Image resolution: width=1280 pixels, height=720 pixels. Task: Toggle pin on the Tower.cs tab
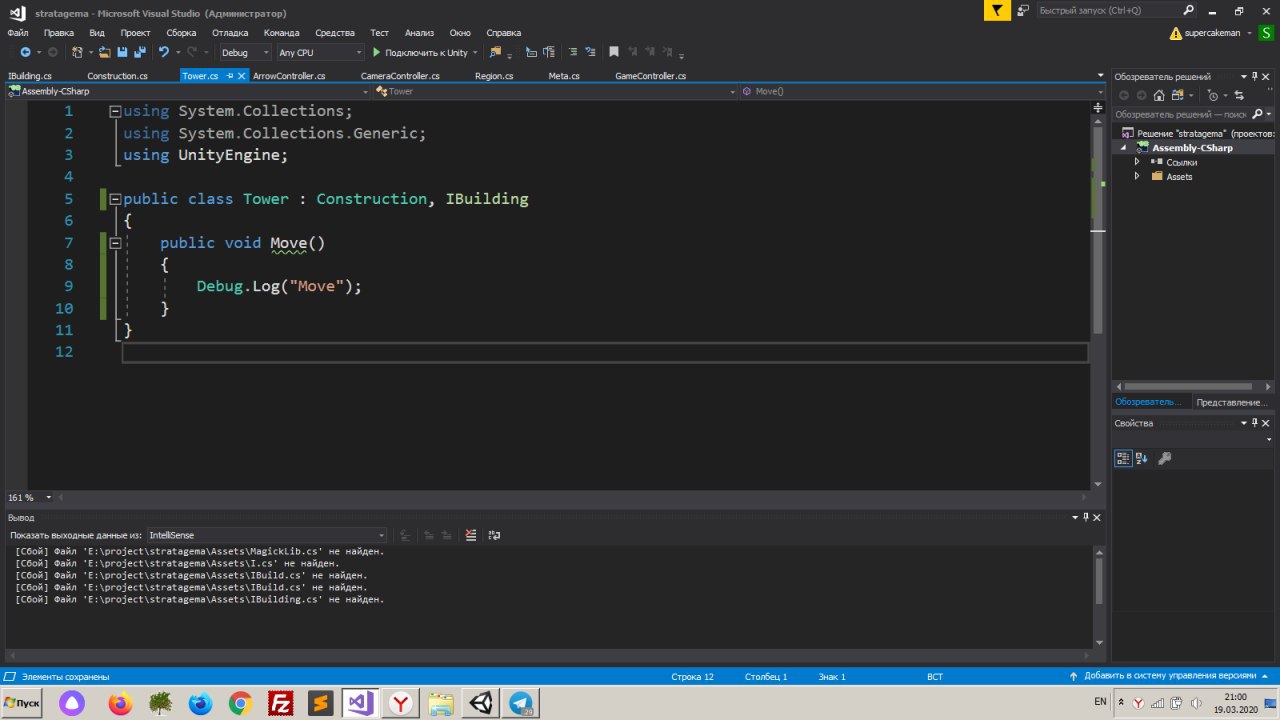230,76
